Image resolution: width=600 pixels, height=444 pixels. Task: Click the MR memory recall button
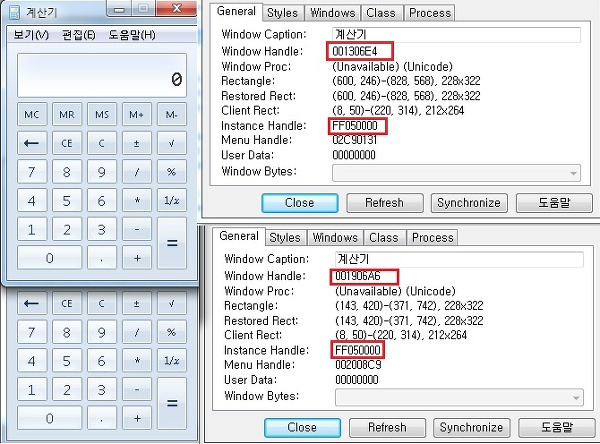[x=67, y=114]
